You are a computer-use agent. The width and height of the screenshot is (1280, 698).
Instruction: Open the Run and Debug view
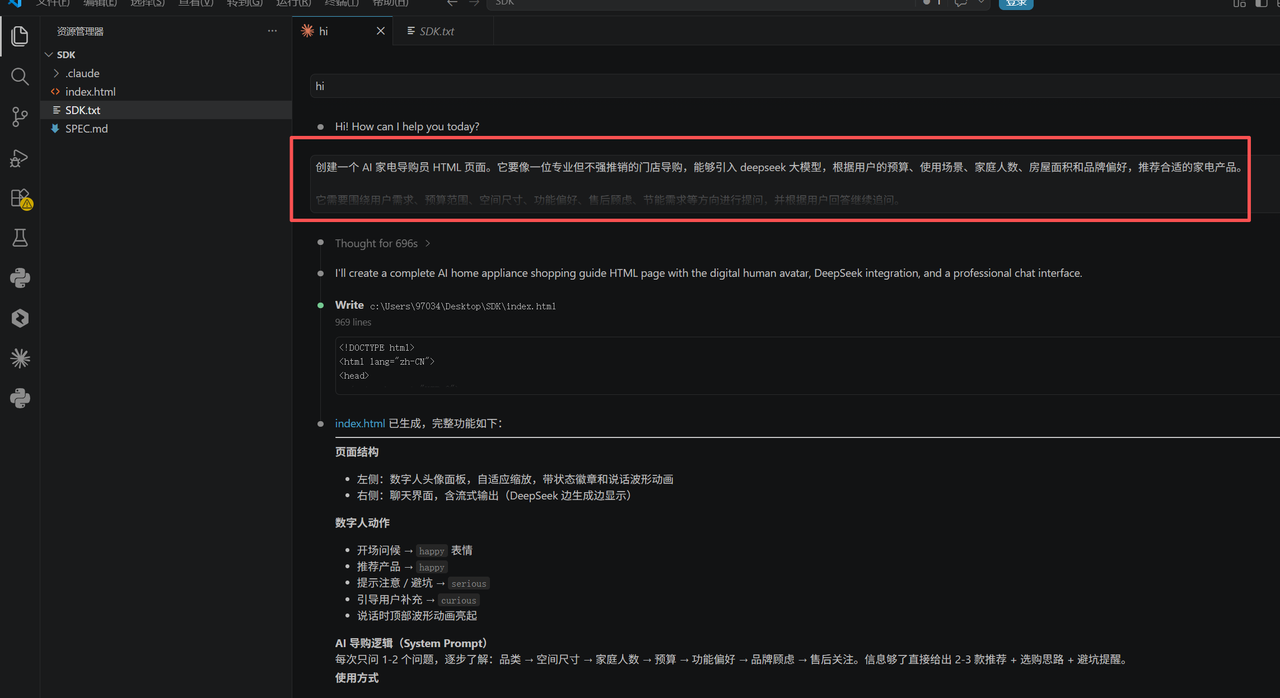coord(19,158)
